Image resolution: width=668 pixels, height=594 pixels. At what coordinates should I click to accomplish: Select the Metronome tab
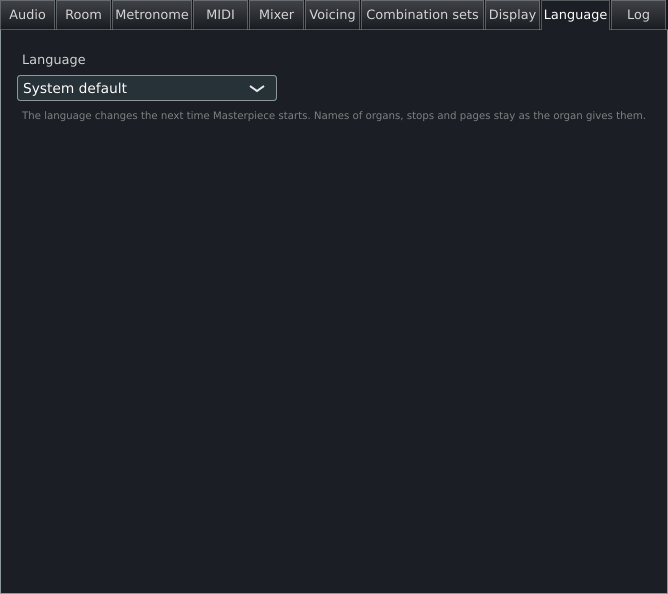[152, 15]
